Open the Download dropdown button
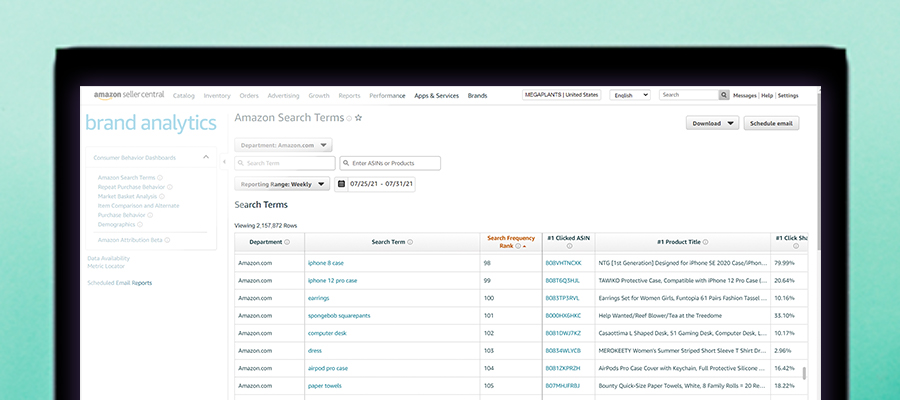This screenshot has height=400, width=900. point(712,123)
